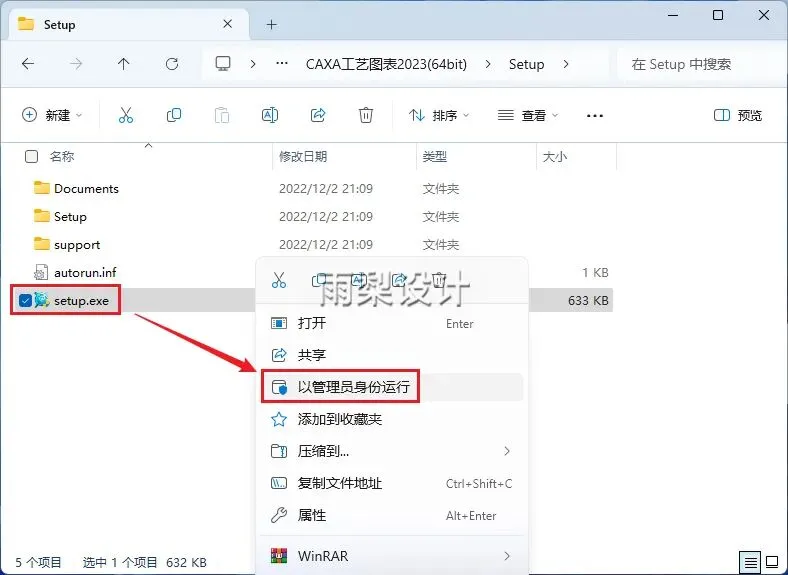Choose 添加到收藏夹 from context menu
This screenshot has height=575, width=788.
click(x=392, y=419)
